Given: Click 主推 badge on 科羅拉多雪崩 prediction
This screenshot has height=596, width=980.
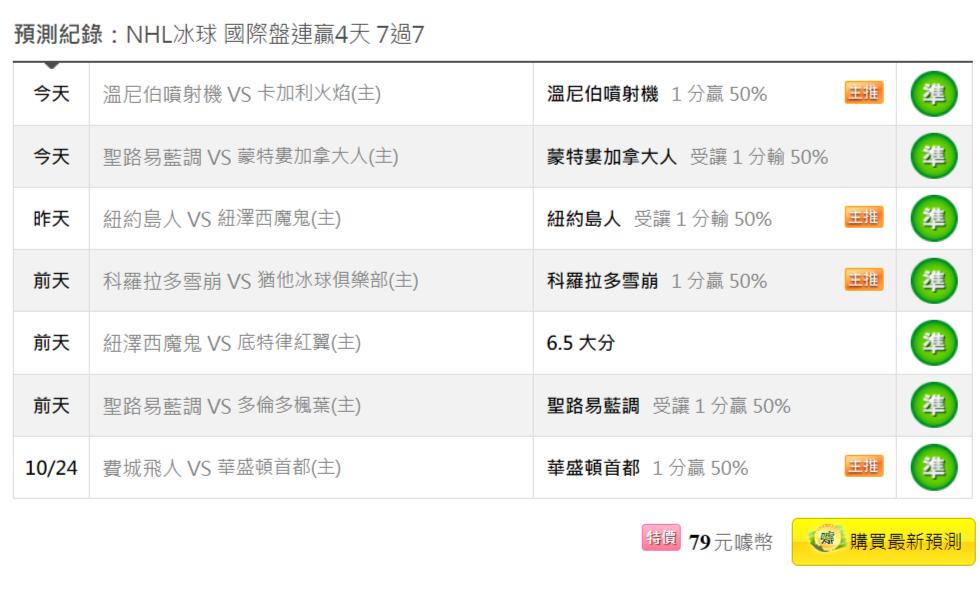Looking at the screenshot, I should pos(864,279).
